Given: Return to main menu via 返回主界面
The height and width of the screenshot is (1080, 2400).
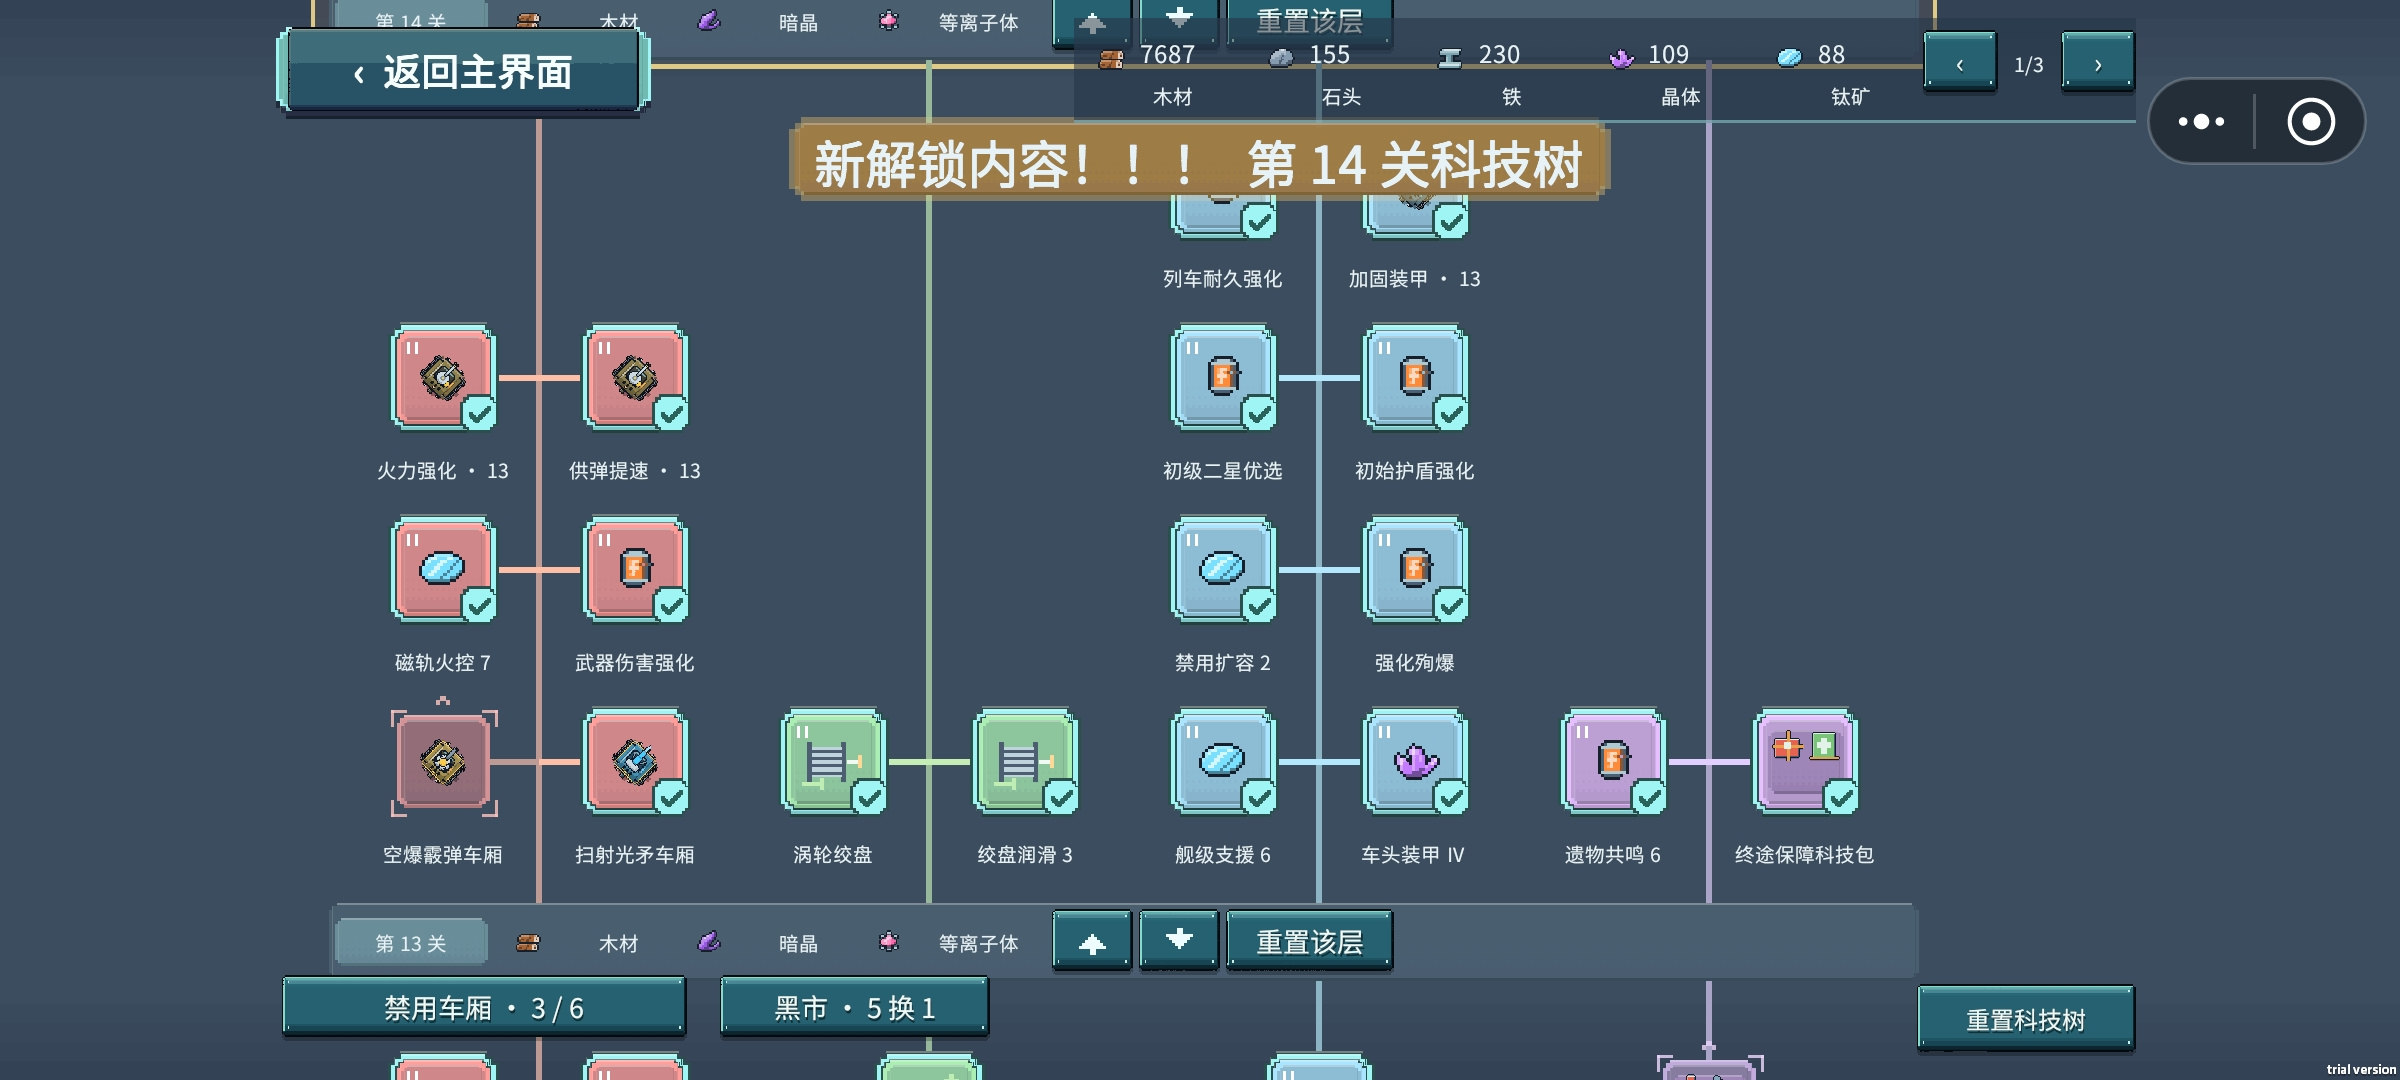Looking at the screenshot, I should click(x=463, y=72).
